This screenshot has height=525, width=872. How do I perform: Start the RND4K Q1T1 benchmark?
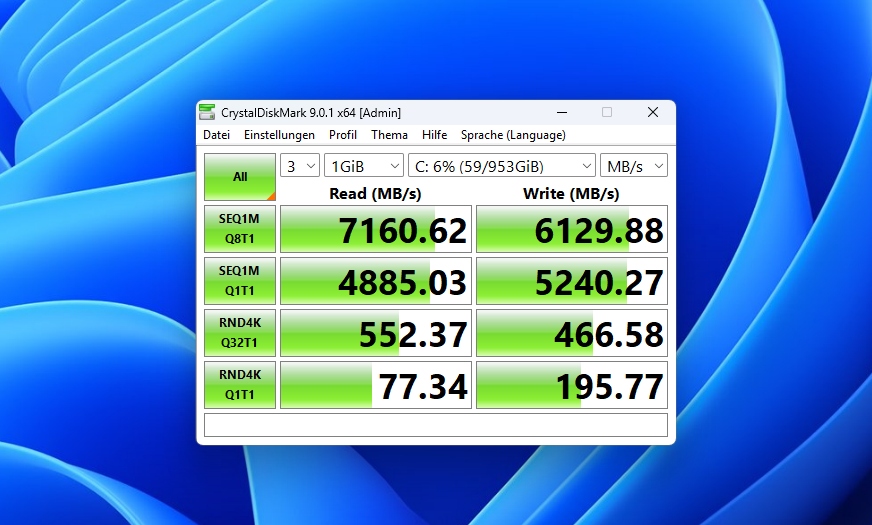240,386
